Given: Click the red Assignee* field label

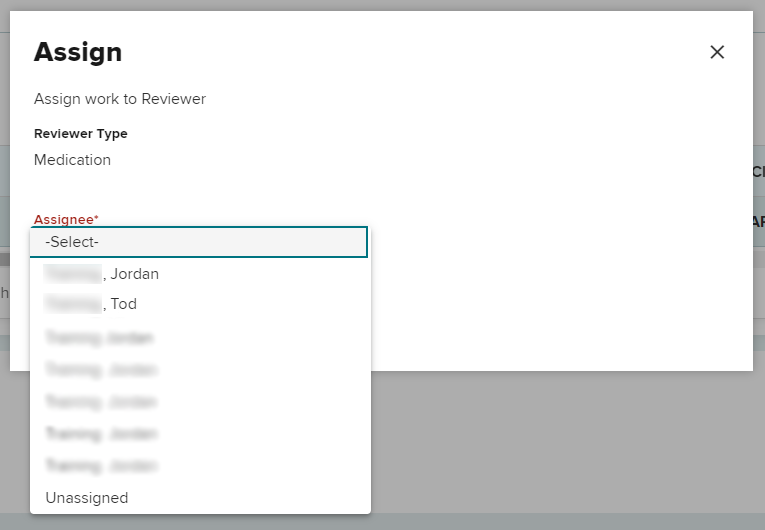Looking at the screenshot, I should [66, 219].
